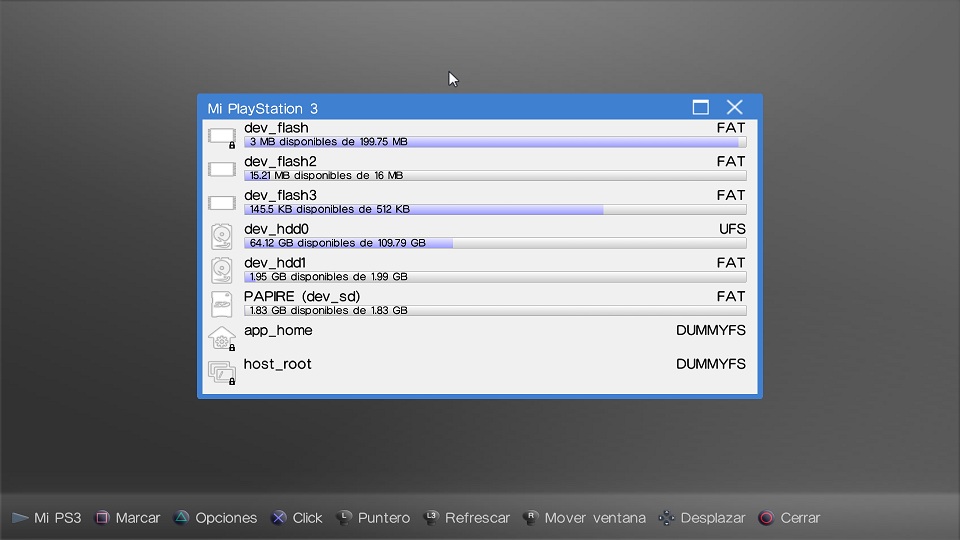Click the PAPIRE (dev_sd) usage bar
Viewport: 960px width, 540px height.
tap(495, 310)
